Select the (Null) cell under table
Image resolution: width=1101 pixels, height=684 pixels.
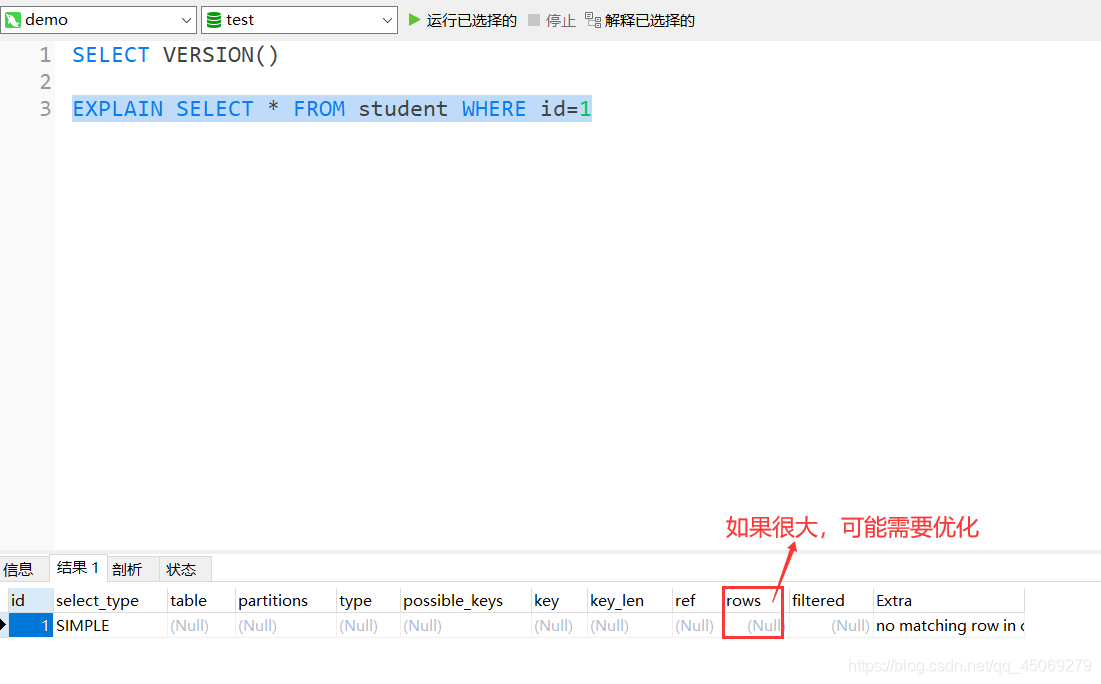click(x=201, y=625)
